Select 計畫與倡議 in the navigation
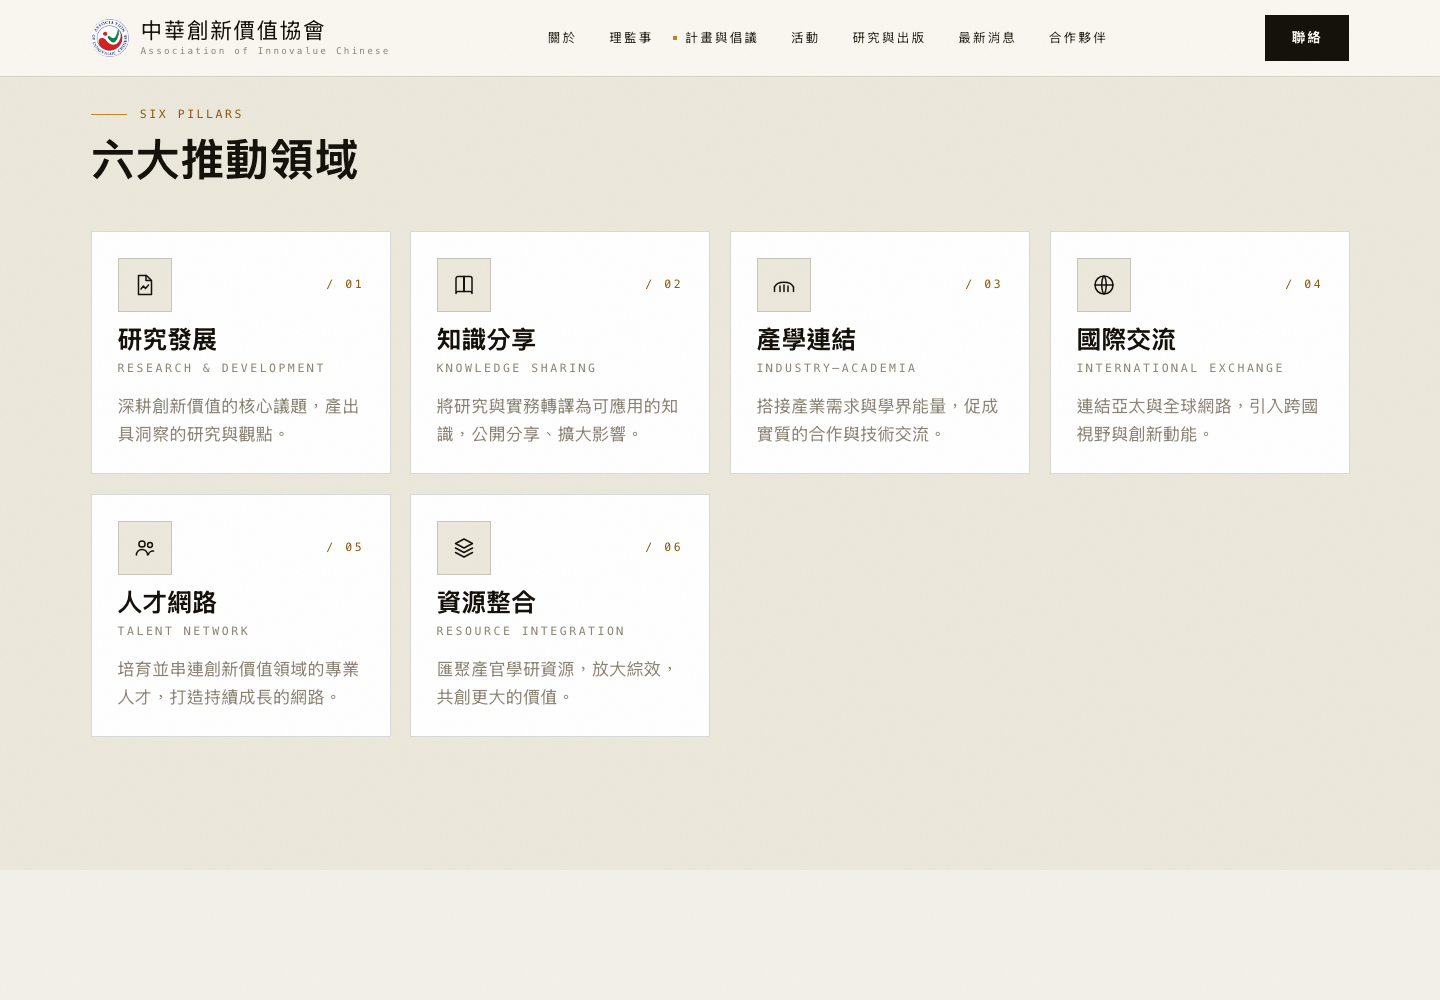 [x=722, y=38]
